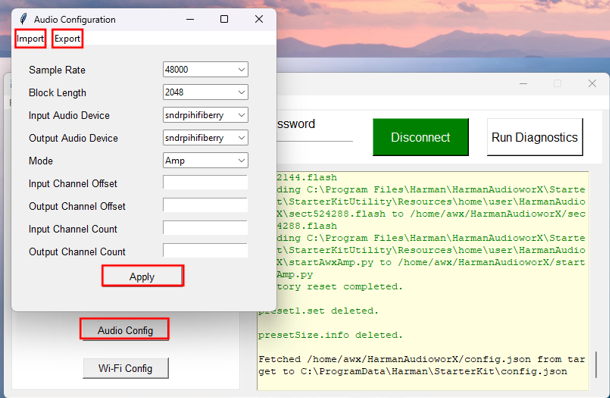Click the 'preset1.set deleted.' log line
Viewport: 610px width, 398px height.
(x=318, y=311)
